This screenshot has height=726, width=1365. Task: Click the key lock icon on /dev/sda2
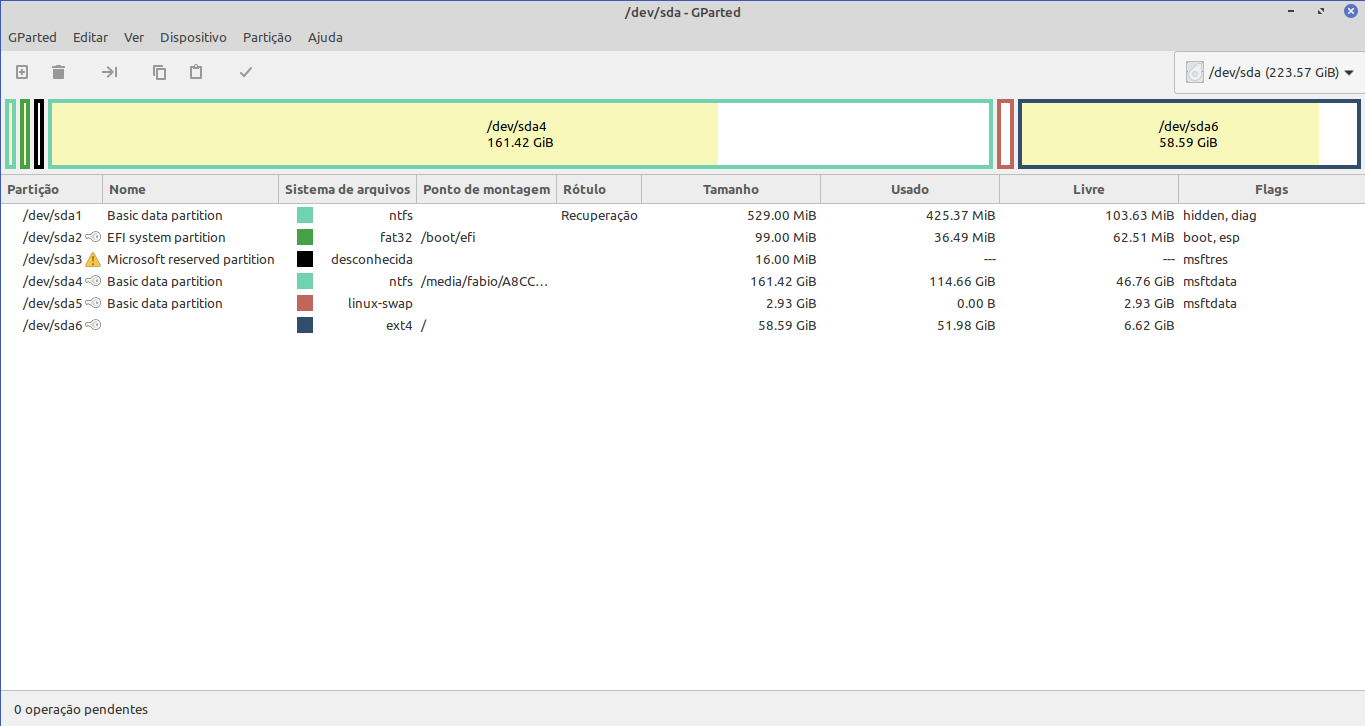click(x=93, y=237)
